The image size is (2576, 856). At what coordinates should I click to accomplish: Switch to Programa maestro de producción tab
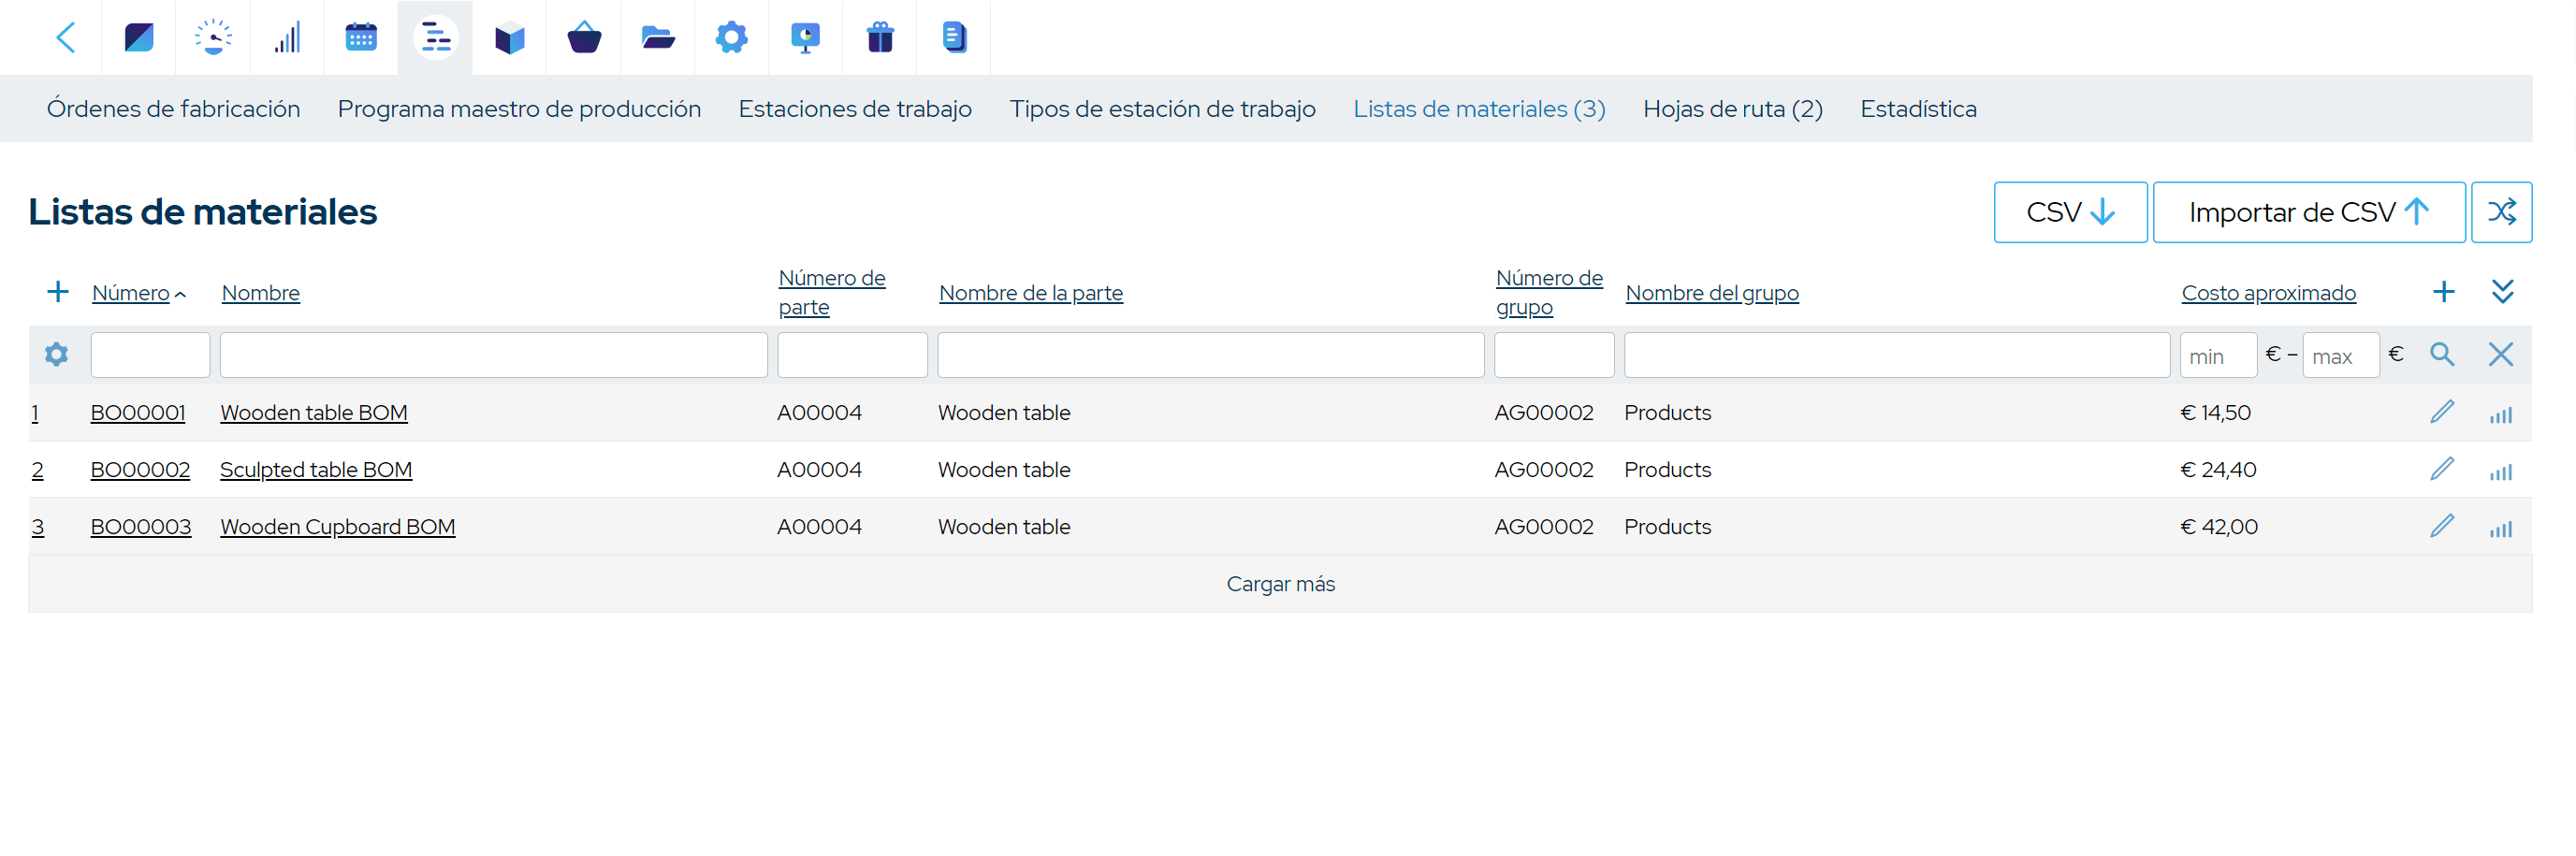pos(519,109)
